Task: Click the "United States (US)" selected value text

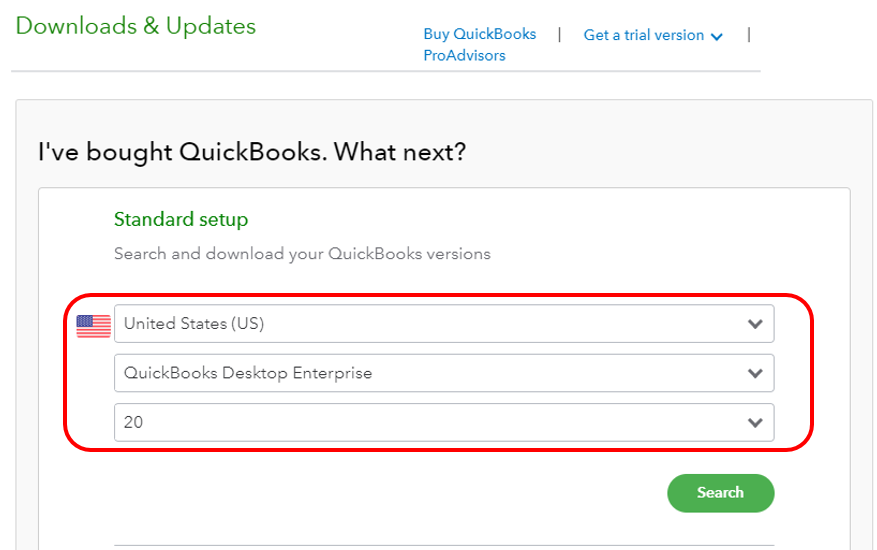Action: click(194, 324)
